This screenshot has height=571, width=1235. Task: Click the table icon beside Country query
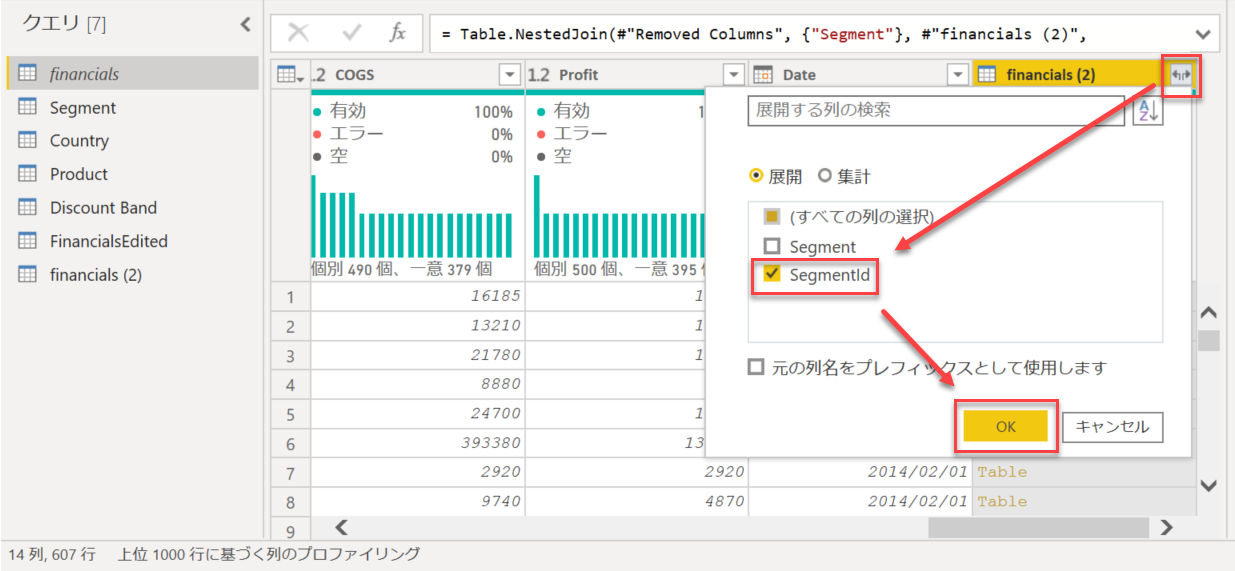[x=28, y=141]
